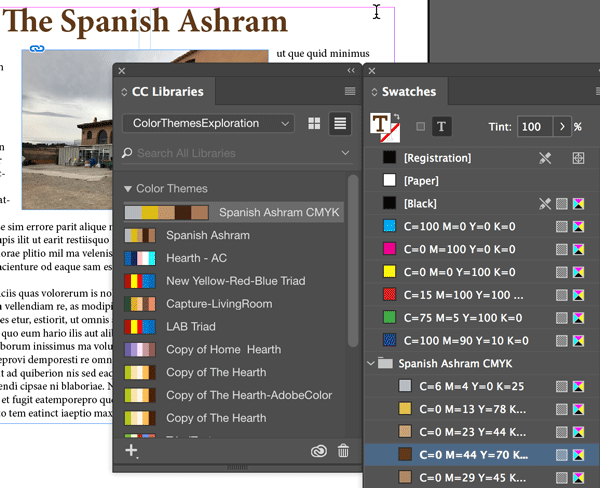Delete selected library item with trash icon
This screenshot has width=600, height=488.
click(343, 451)
